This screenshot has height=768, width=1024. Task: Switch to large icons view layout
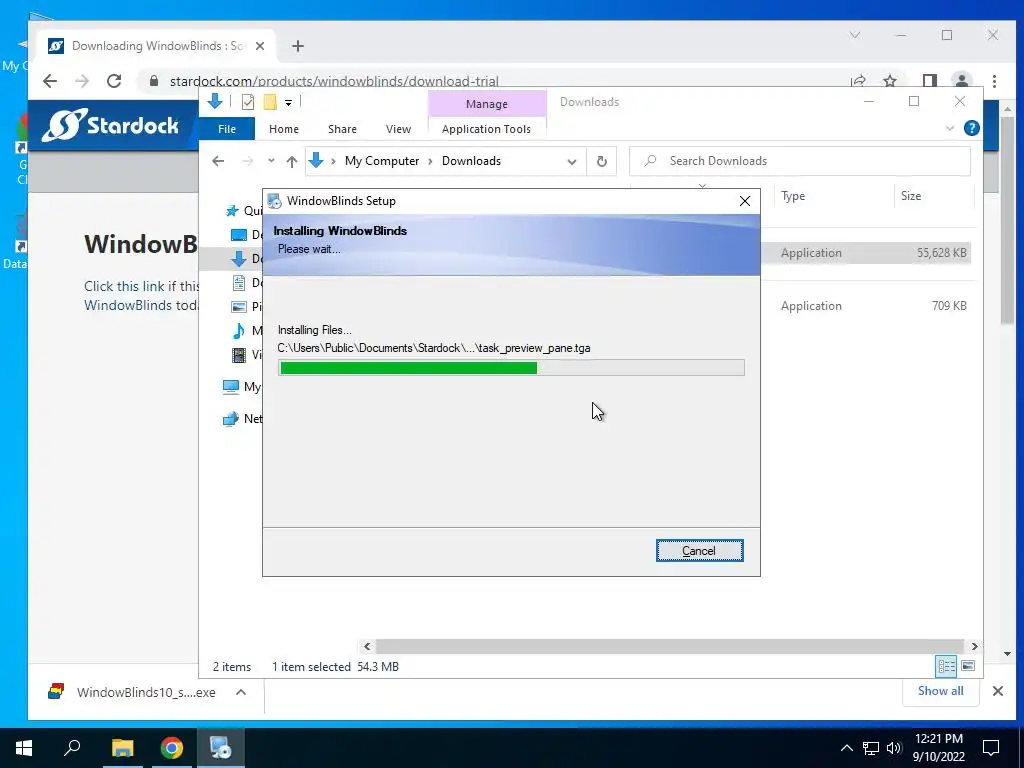coord(968,666)
